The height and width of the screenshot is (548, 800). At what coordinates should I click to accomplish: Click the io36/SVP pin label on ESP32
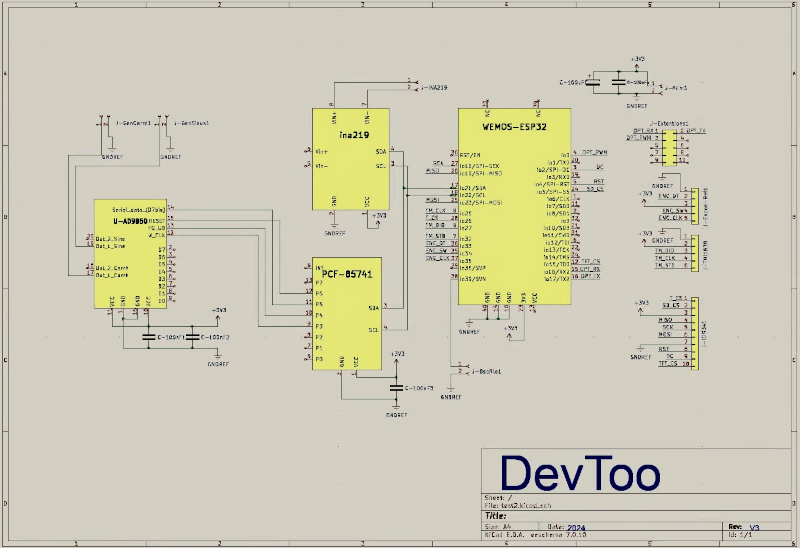[472, 268]
